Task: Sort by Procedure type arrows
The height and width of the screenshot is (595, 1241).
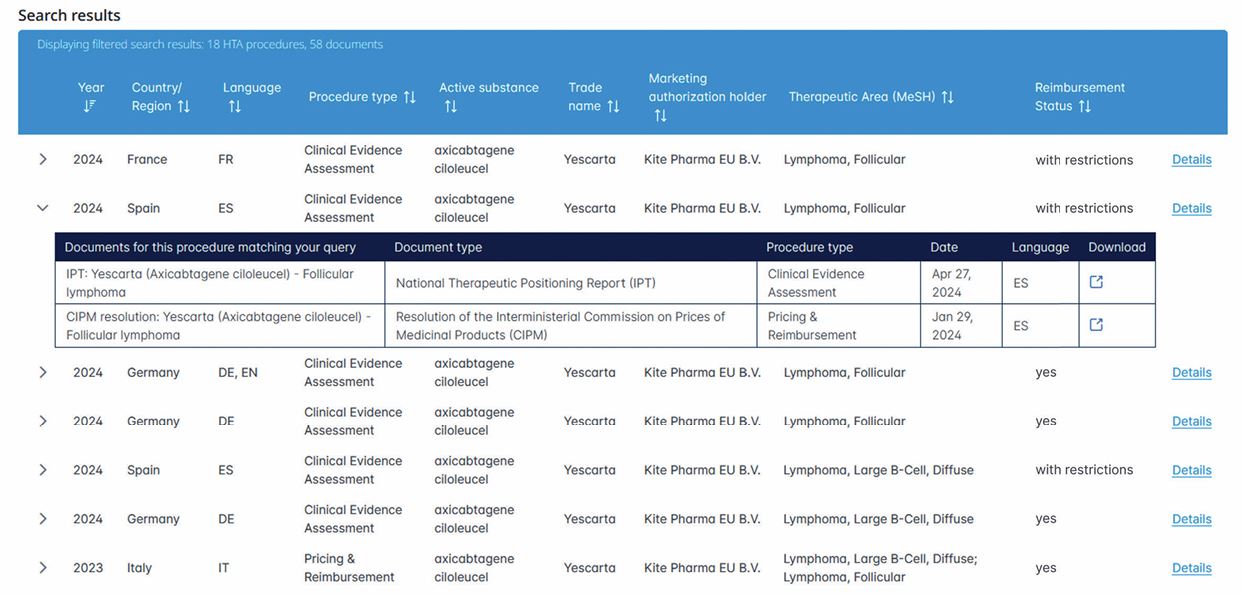Action: 409,97
